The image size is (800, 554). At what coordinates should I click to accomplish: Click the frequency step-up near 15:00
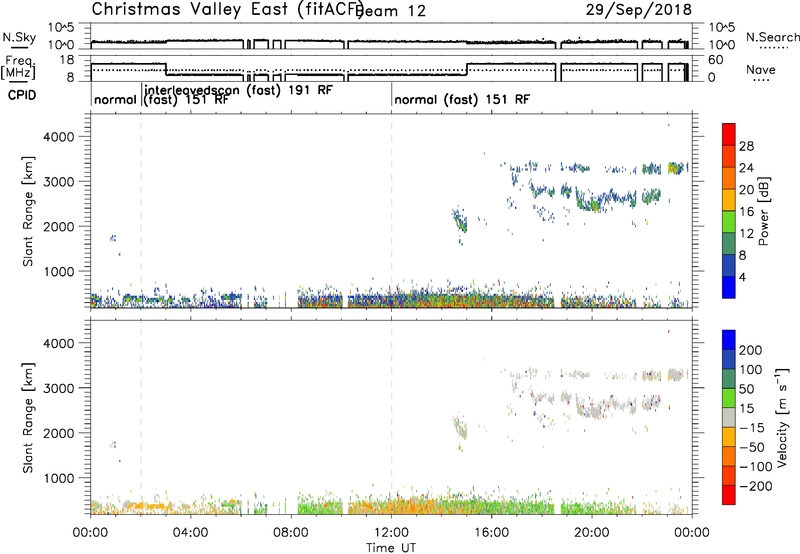[x=467, y=69]
